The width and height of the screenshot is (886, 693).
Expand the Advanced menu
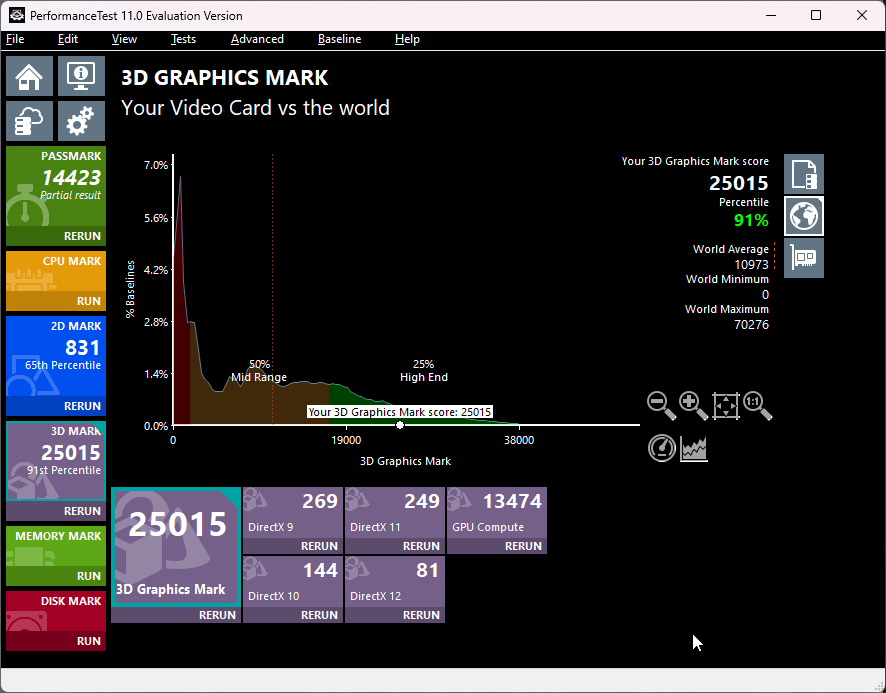257,39
